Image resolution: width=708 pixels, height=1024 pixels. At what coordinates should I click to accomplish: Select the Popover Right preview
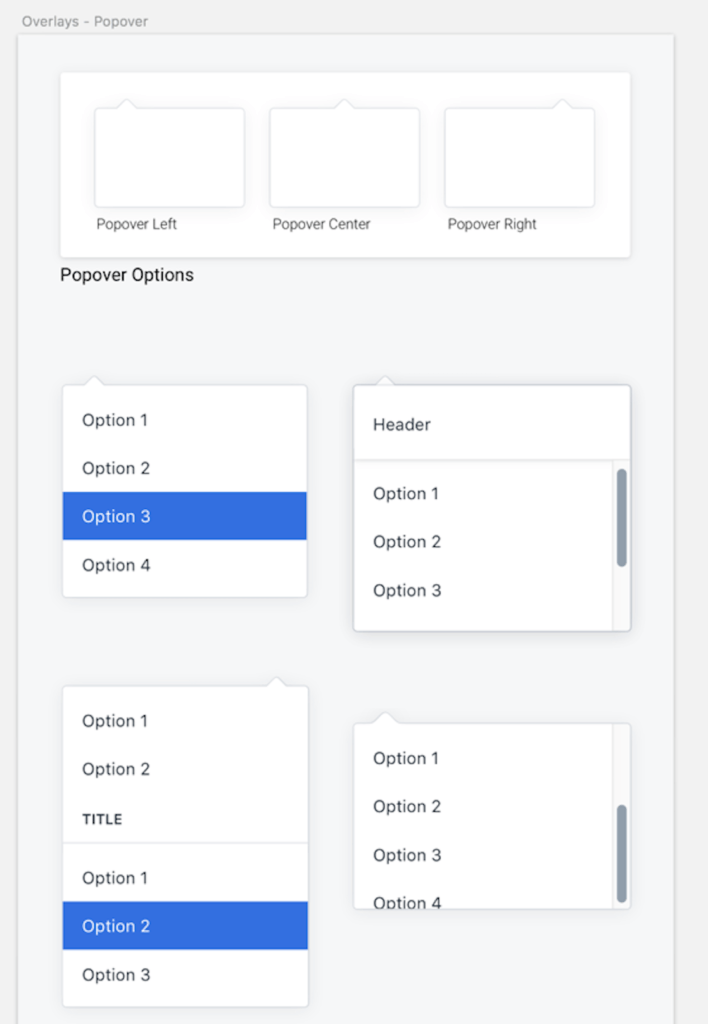point(518,155)
